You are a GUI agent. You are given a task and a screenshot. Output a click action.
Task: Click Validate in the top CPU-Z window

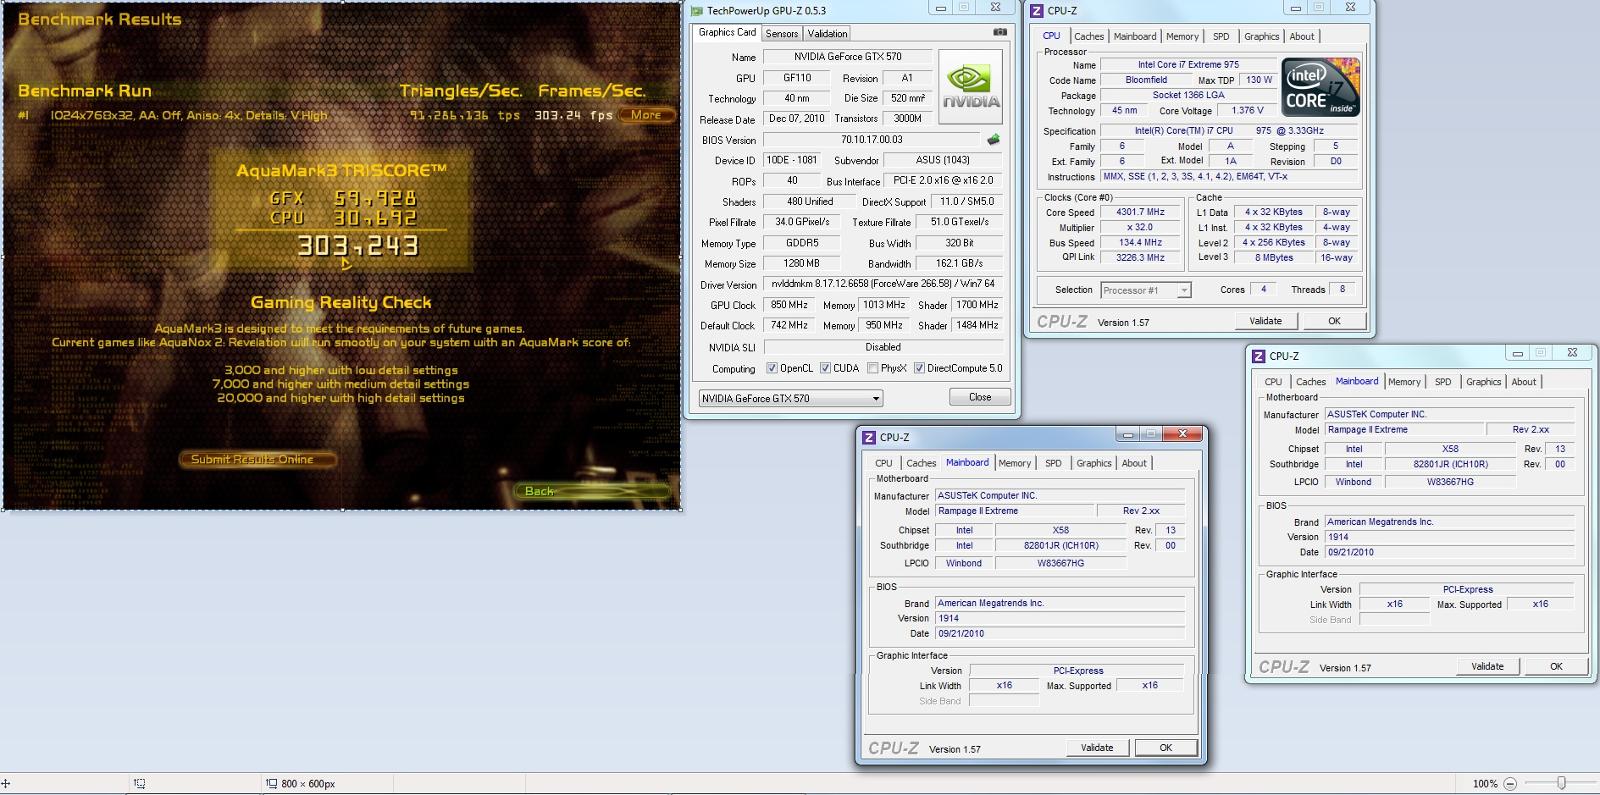point(1265,321)
